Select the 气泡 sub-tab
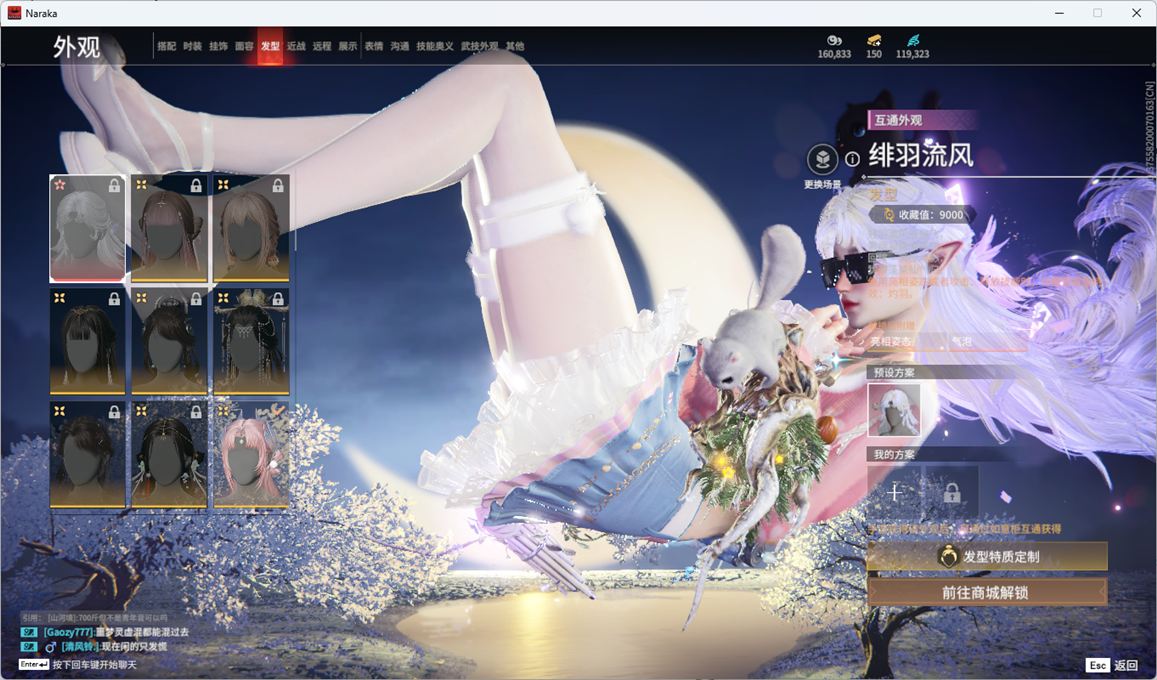This screenshot has height=680, width=1157. pyautogui.click(x=961, y=341)
